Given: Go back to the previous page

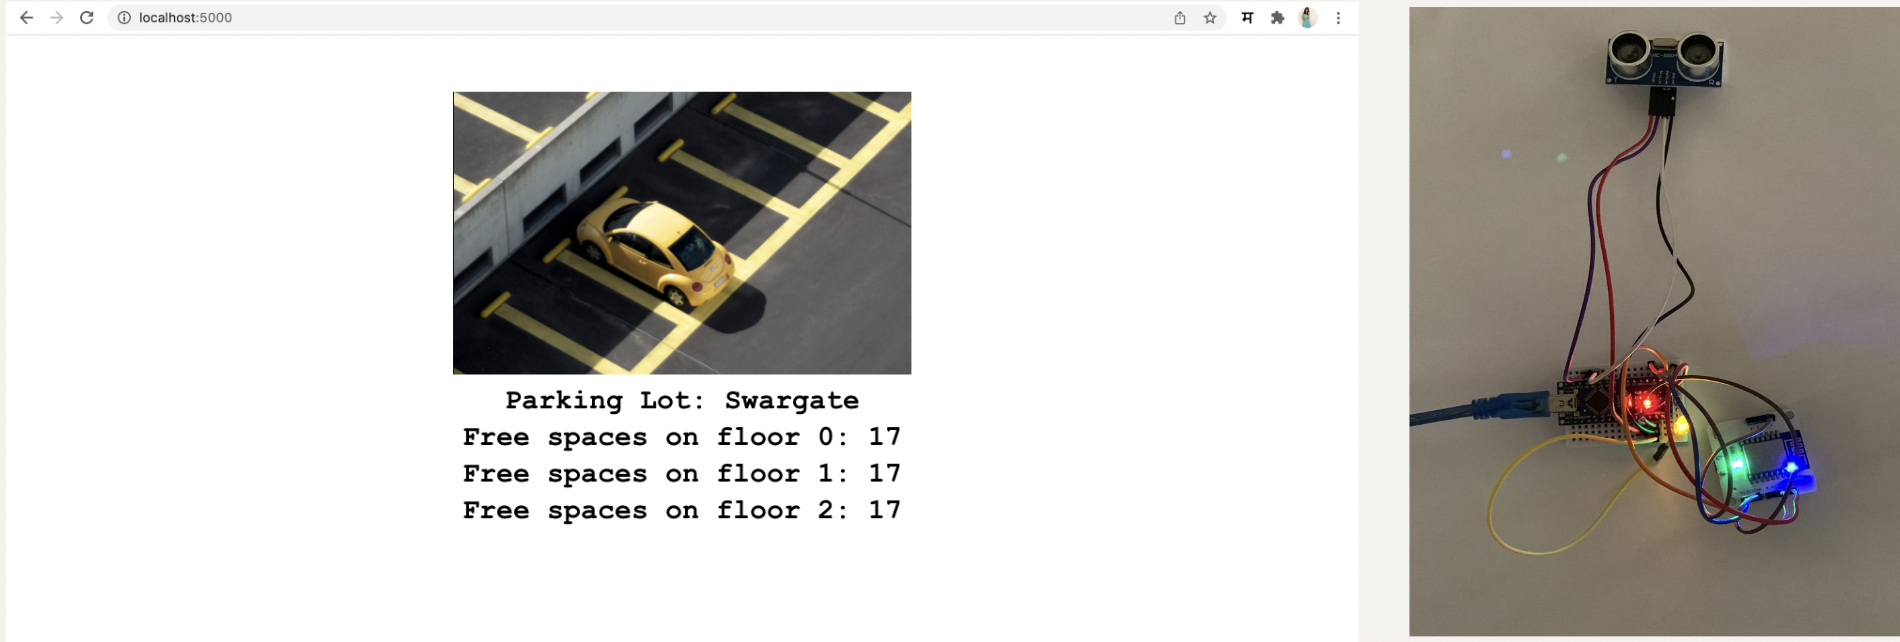Looking at the screenshot, I should pyautogui.click(x=27, y=18).
